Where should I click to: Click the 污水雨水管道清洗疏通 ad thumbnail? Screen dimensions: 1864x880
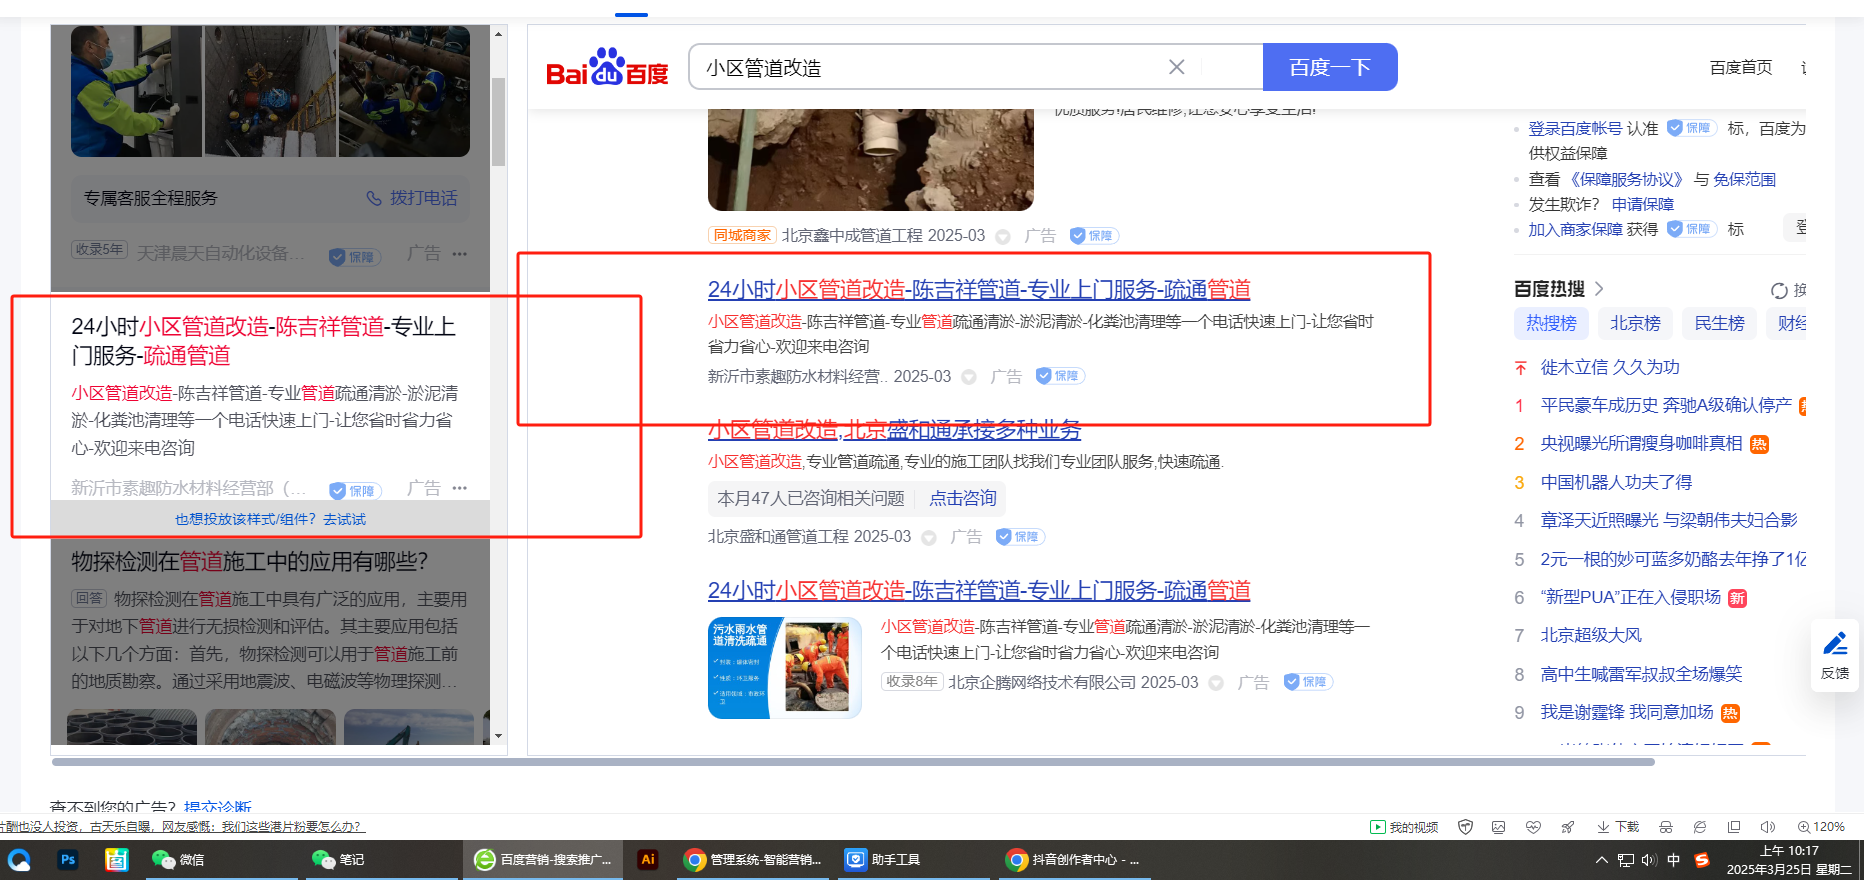(785, 667)
